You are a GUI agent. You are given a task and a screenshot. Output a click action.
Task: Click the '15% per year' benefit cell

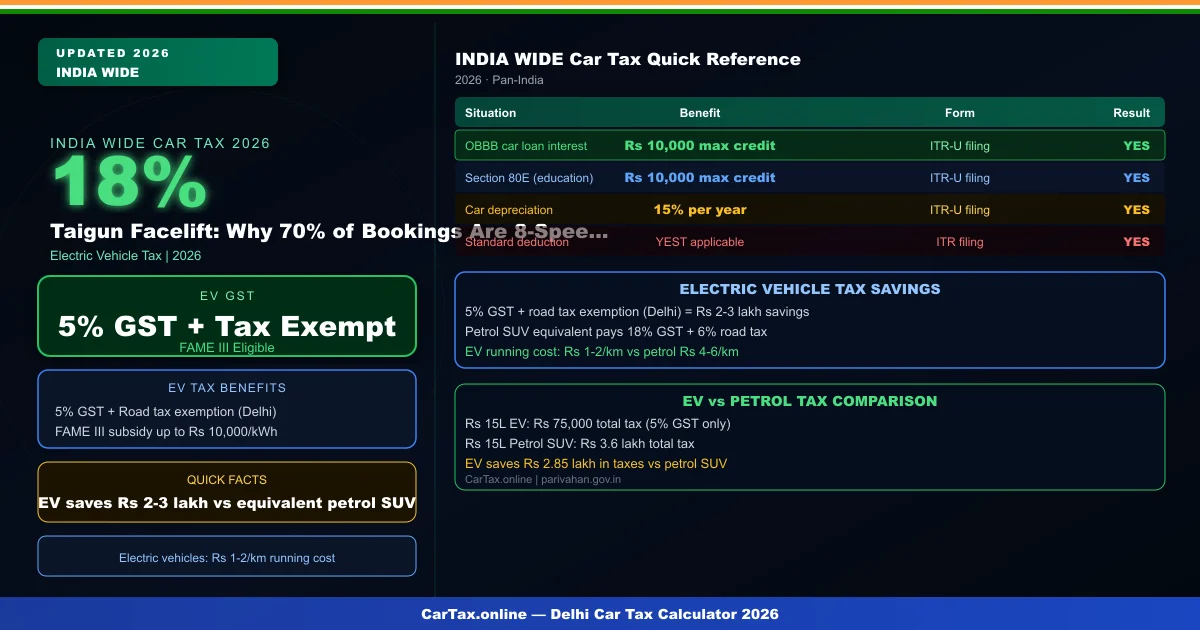click(700, 210)
